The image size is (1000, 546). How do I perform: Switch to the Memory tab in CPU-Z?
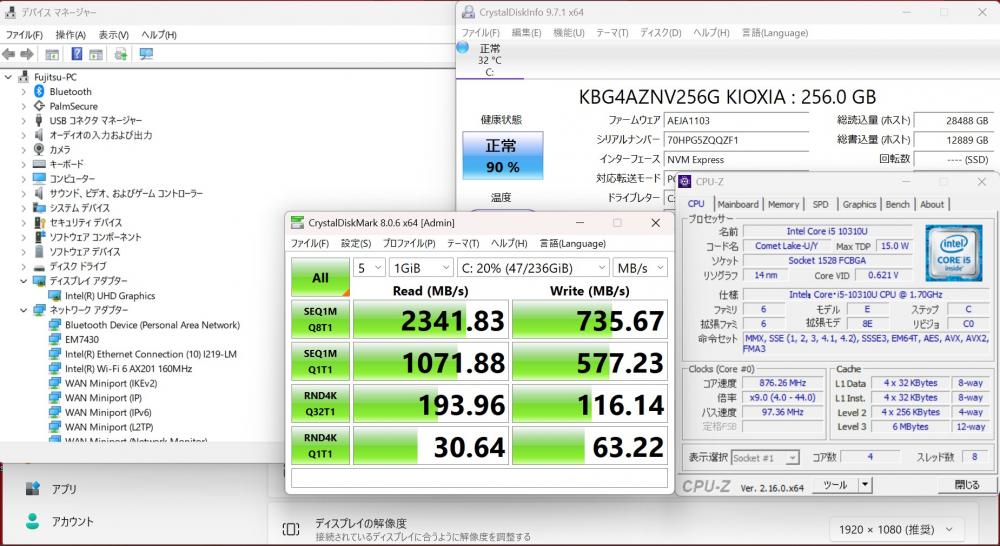click(783, 204)
